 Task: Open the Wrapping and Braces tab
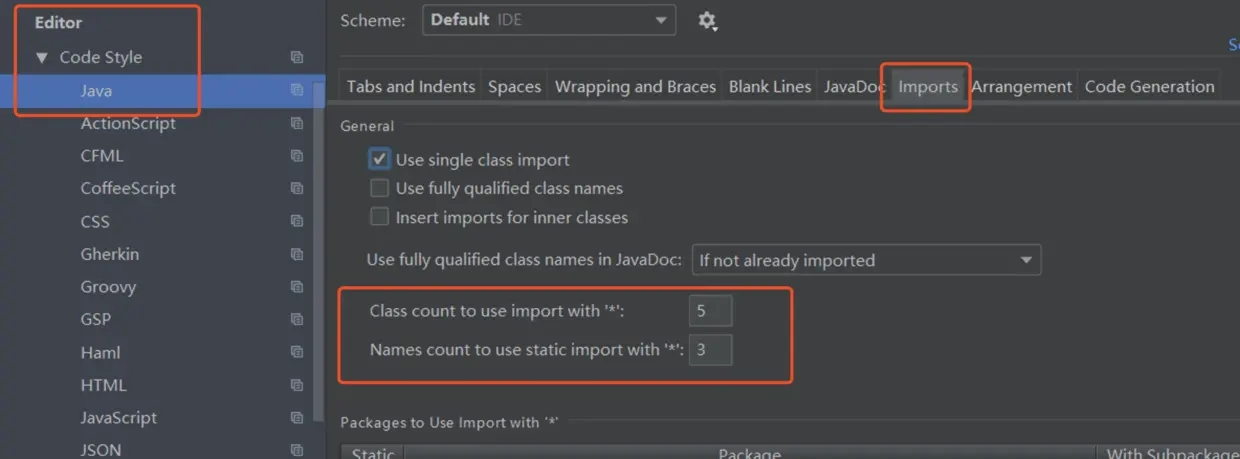point(635,87)
